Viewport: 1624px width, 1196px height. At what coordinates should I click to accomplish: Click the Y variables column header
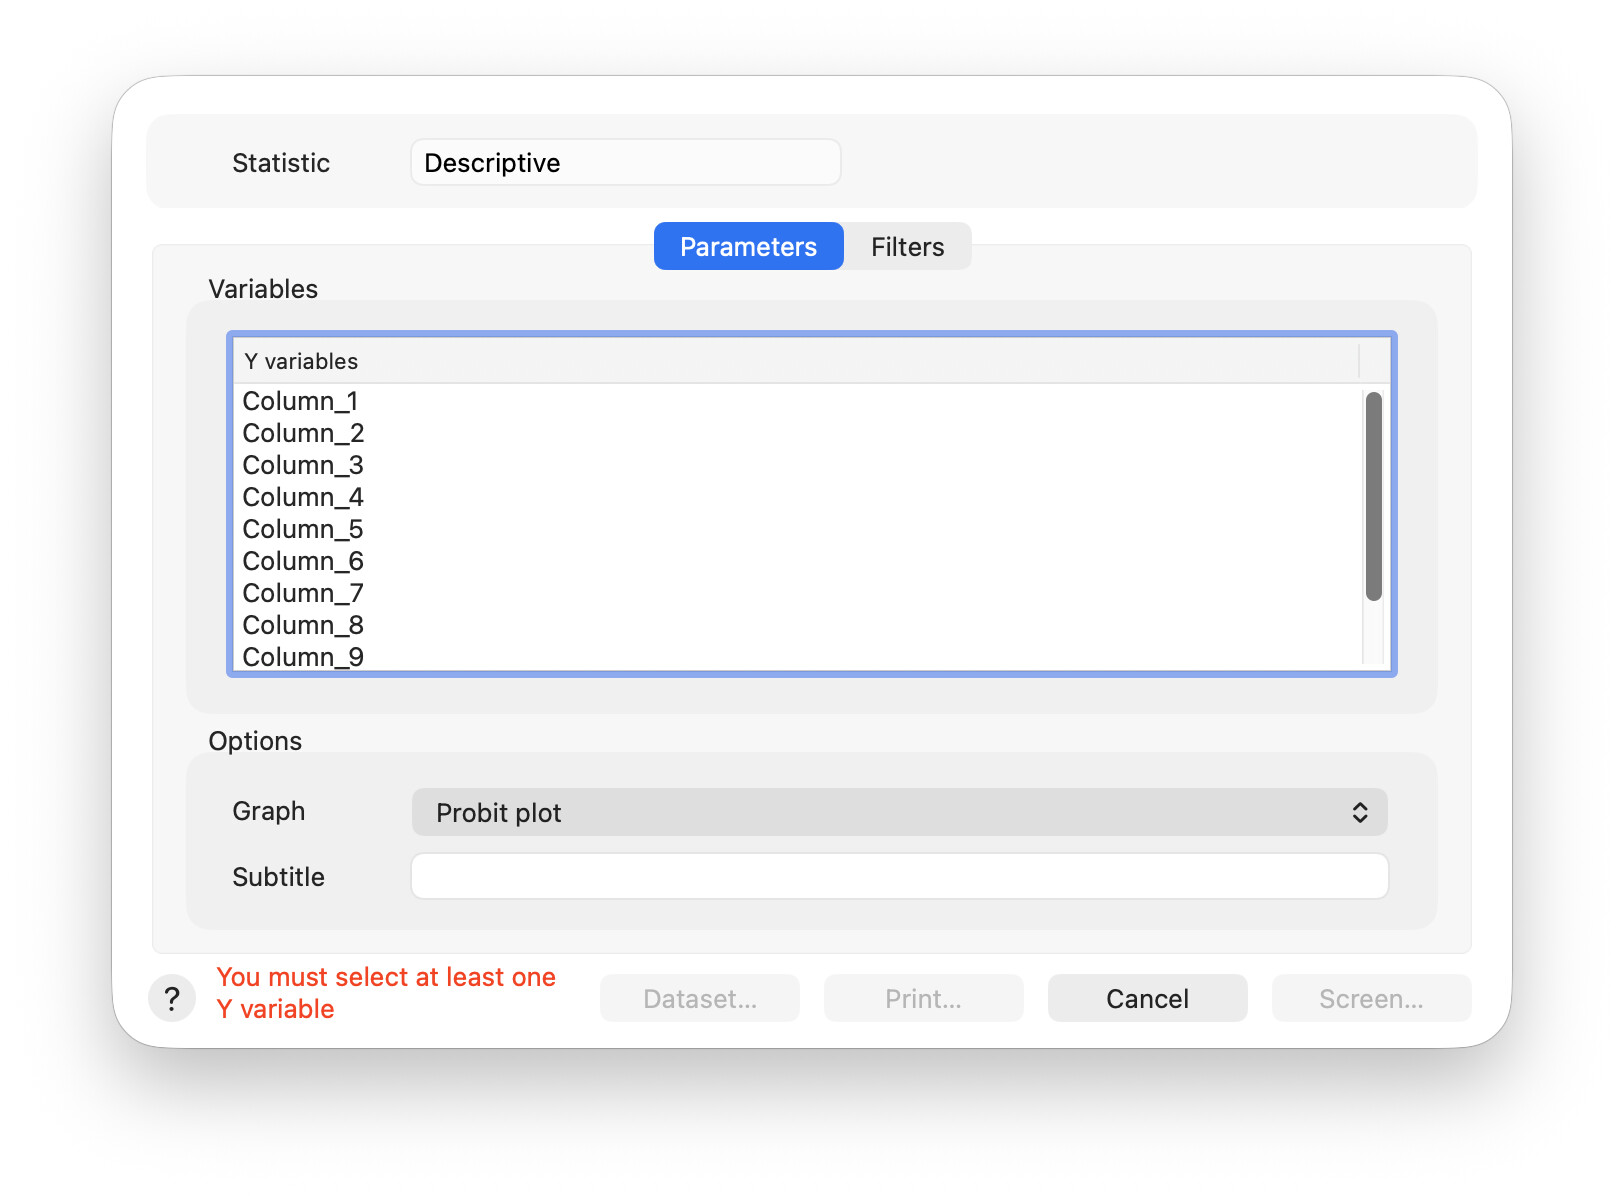coord(796,361)
